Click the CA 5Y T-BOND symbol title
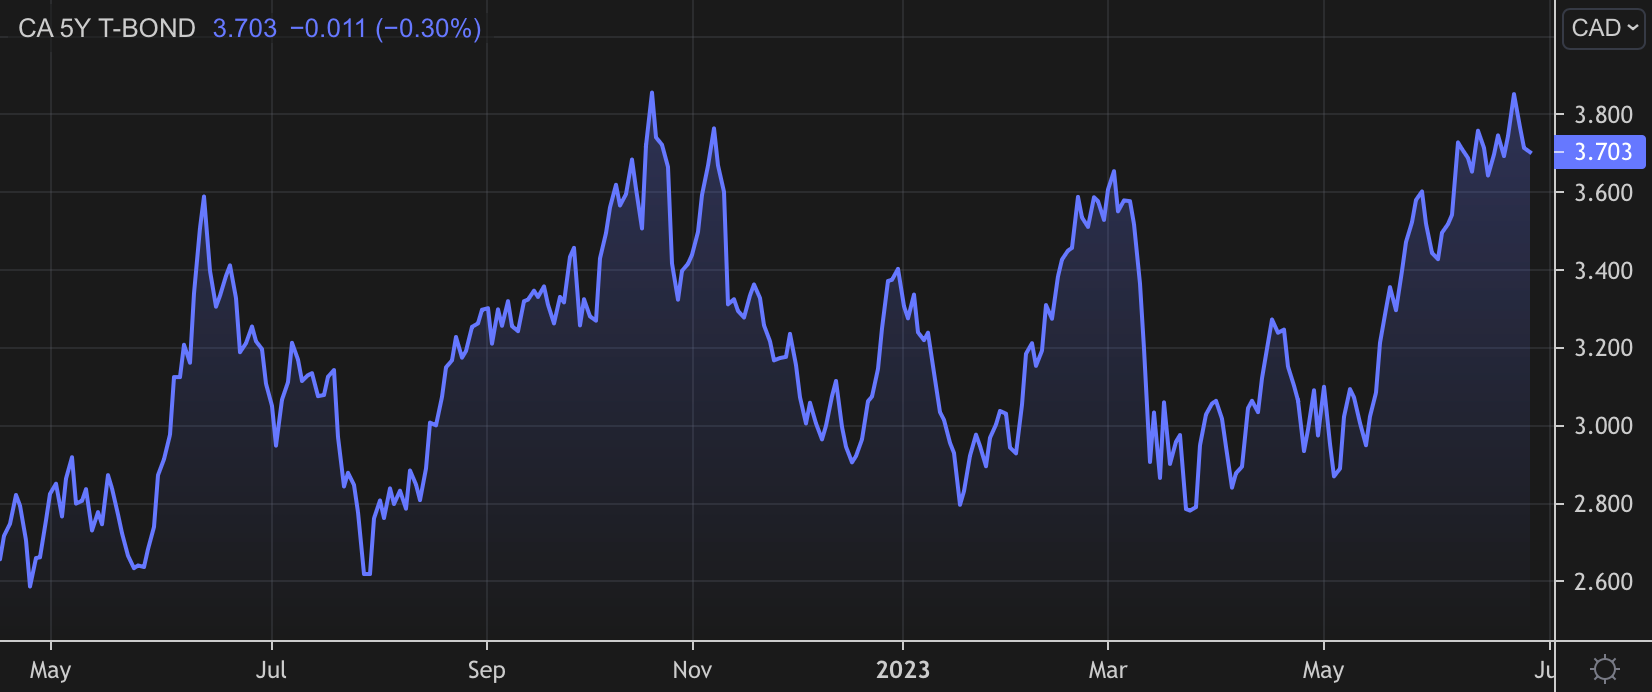 pos(107,28)
